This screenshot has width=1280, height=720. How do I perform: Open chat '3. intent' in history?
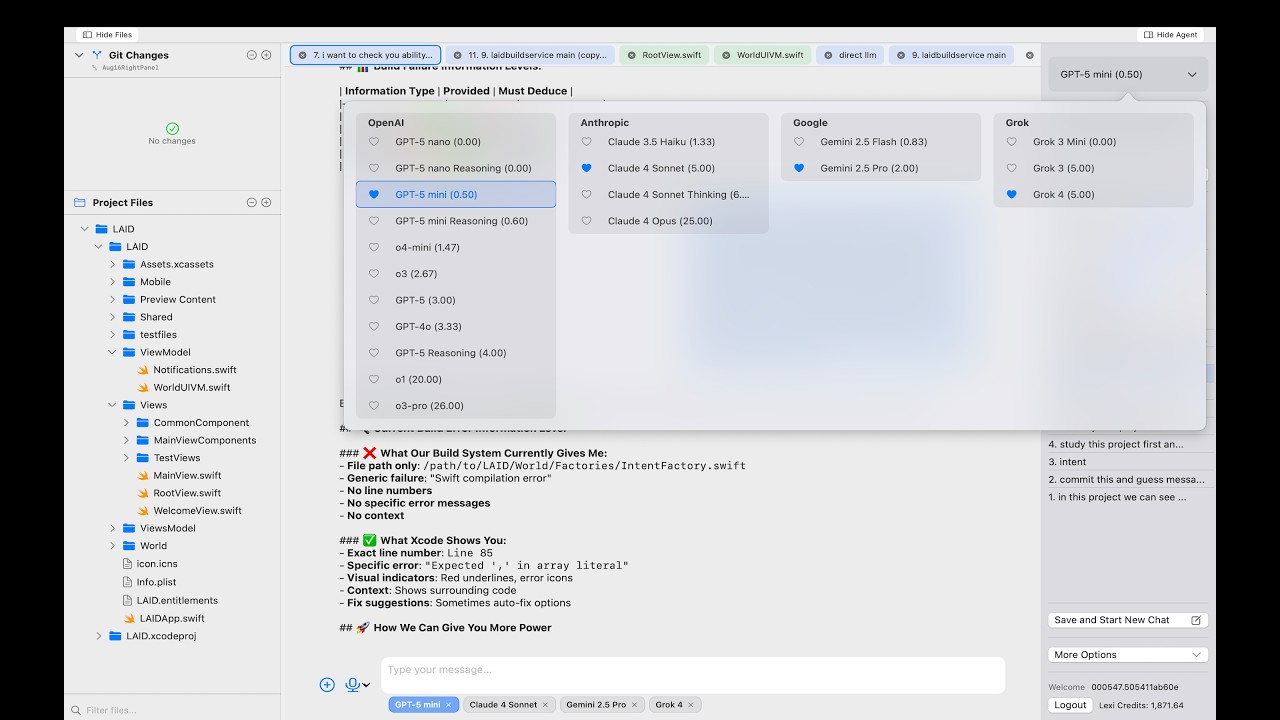(1067, 462)
